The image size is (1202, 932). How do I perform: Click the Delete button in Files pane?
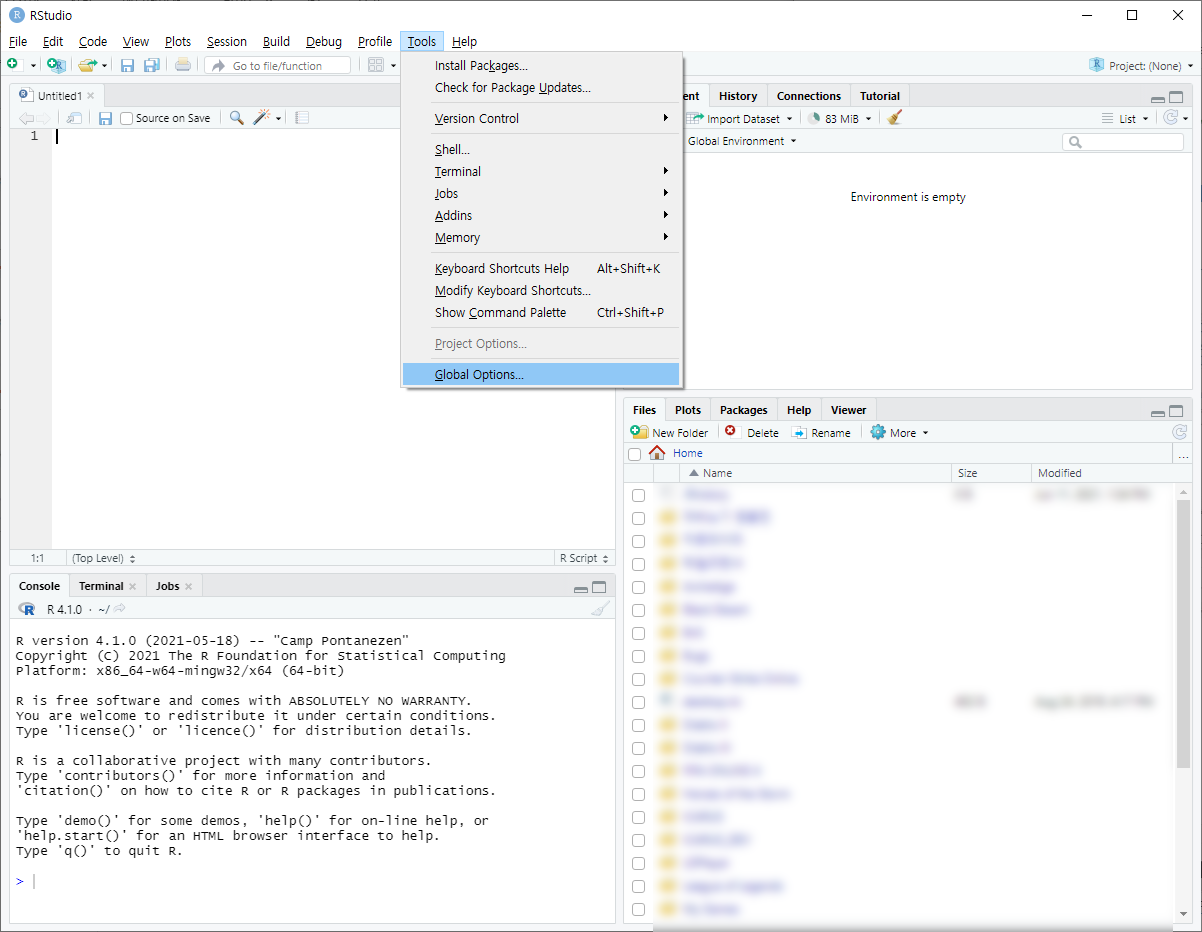pyautogui.click(x=752, y=433)
